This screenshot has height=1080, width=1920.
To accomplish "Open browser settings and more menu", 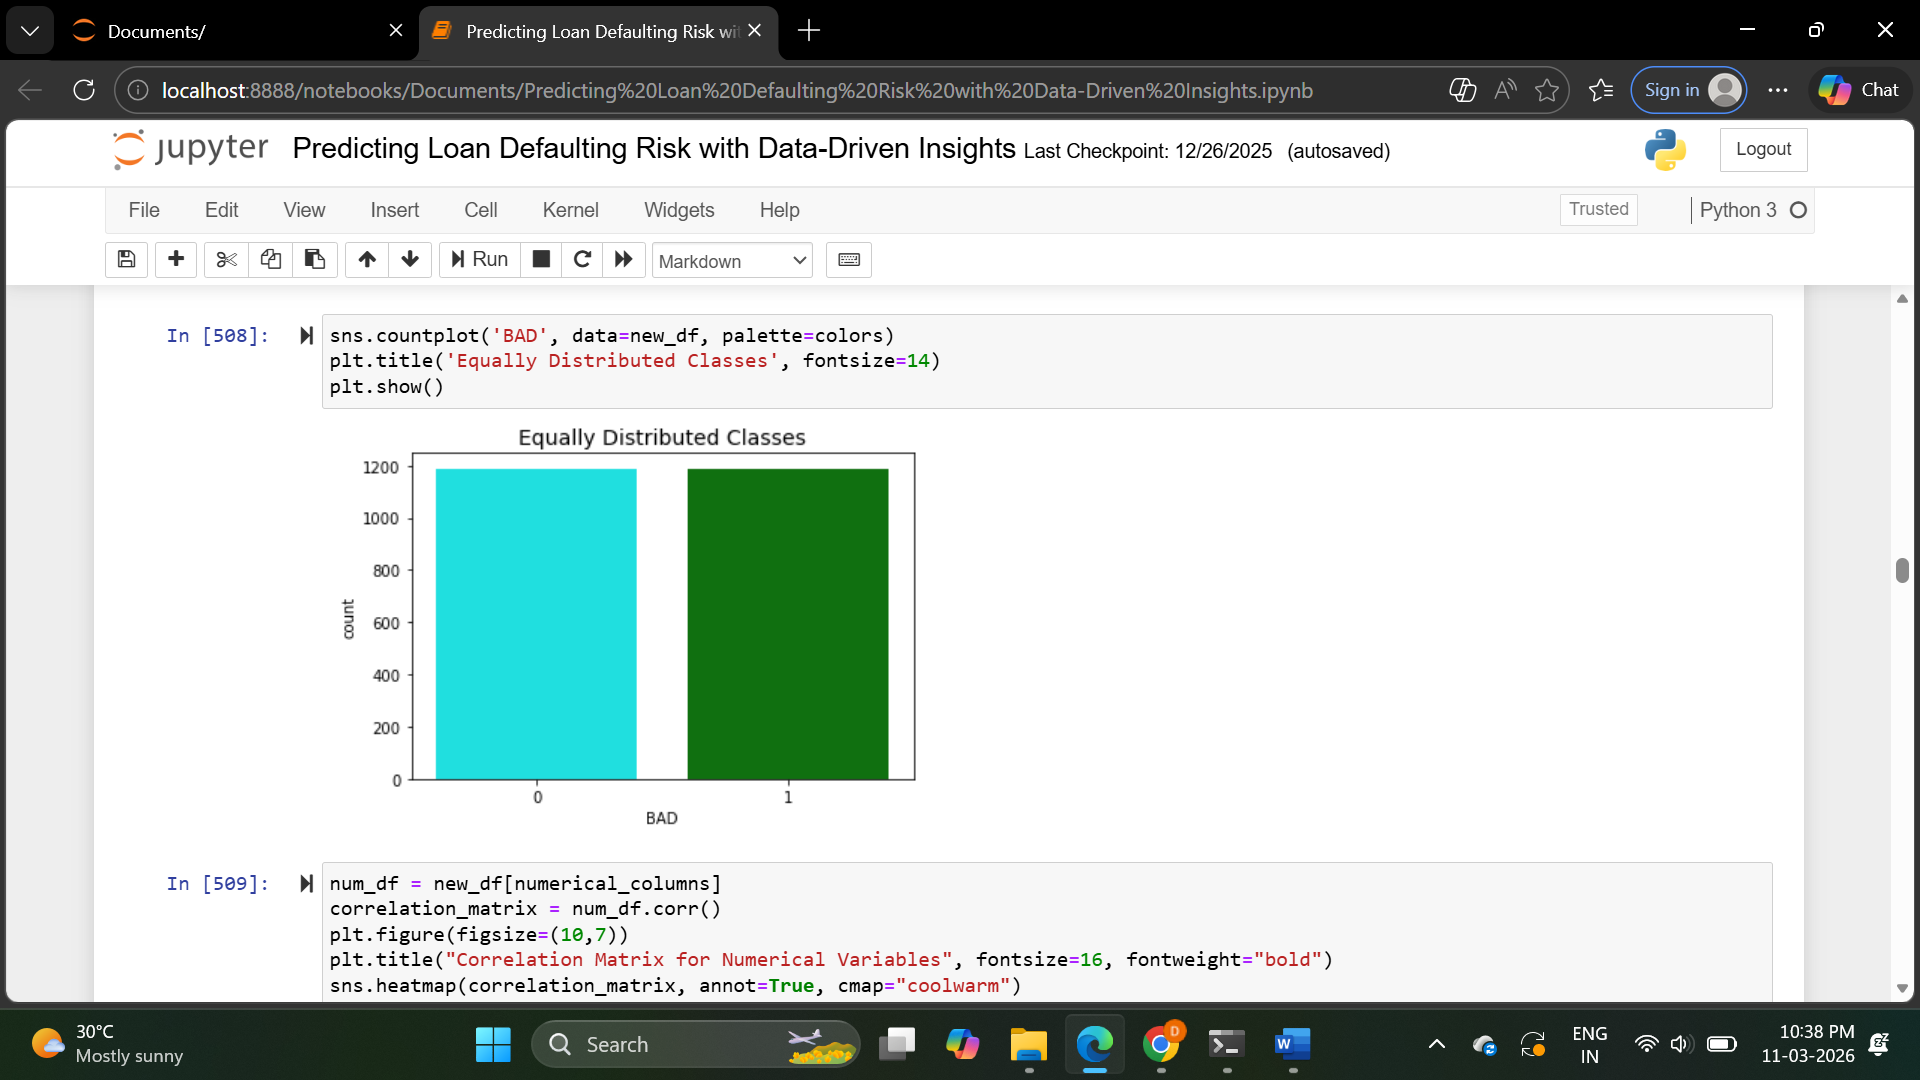I will 1778,90.
